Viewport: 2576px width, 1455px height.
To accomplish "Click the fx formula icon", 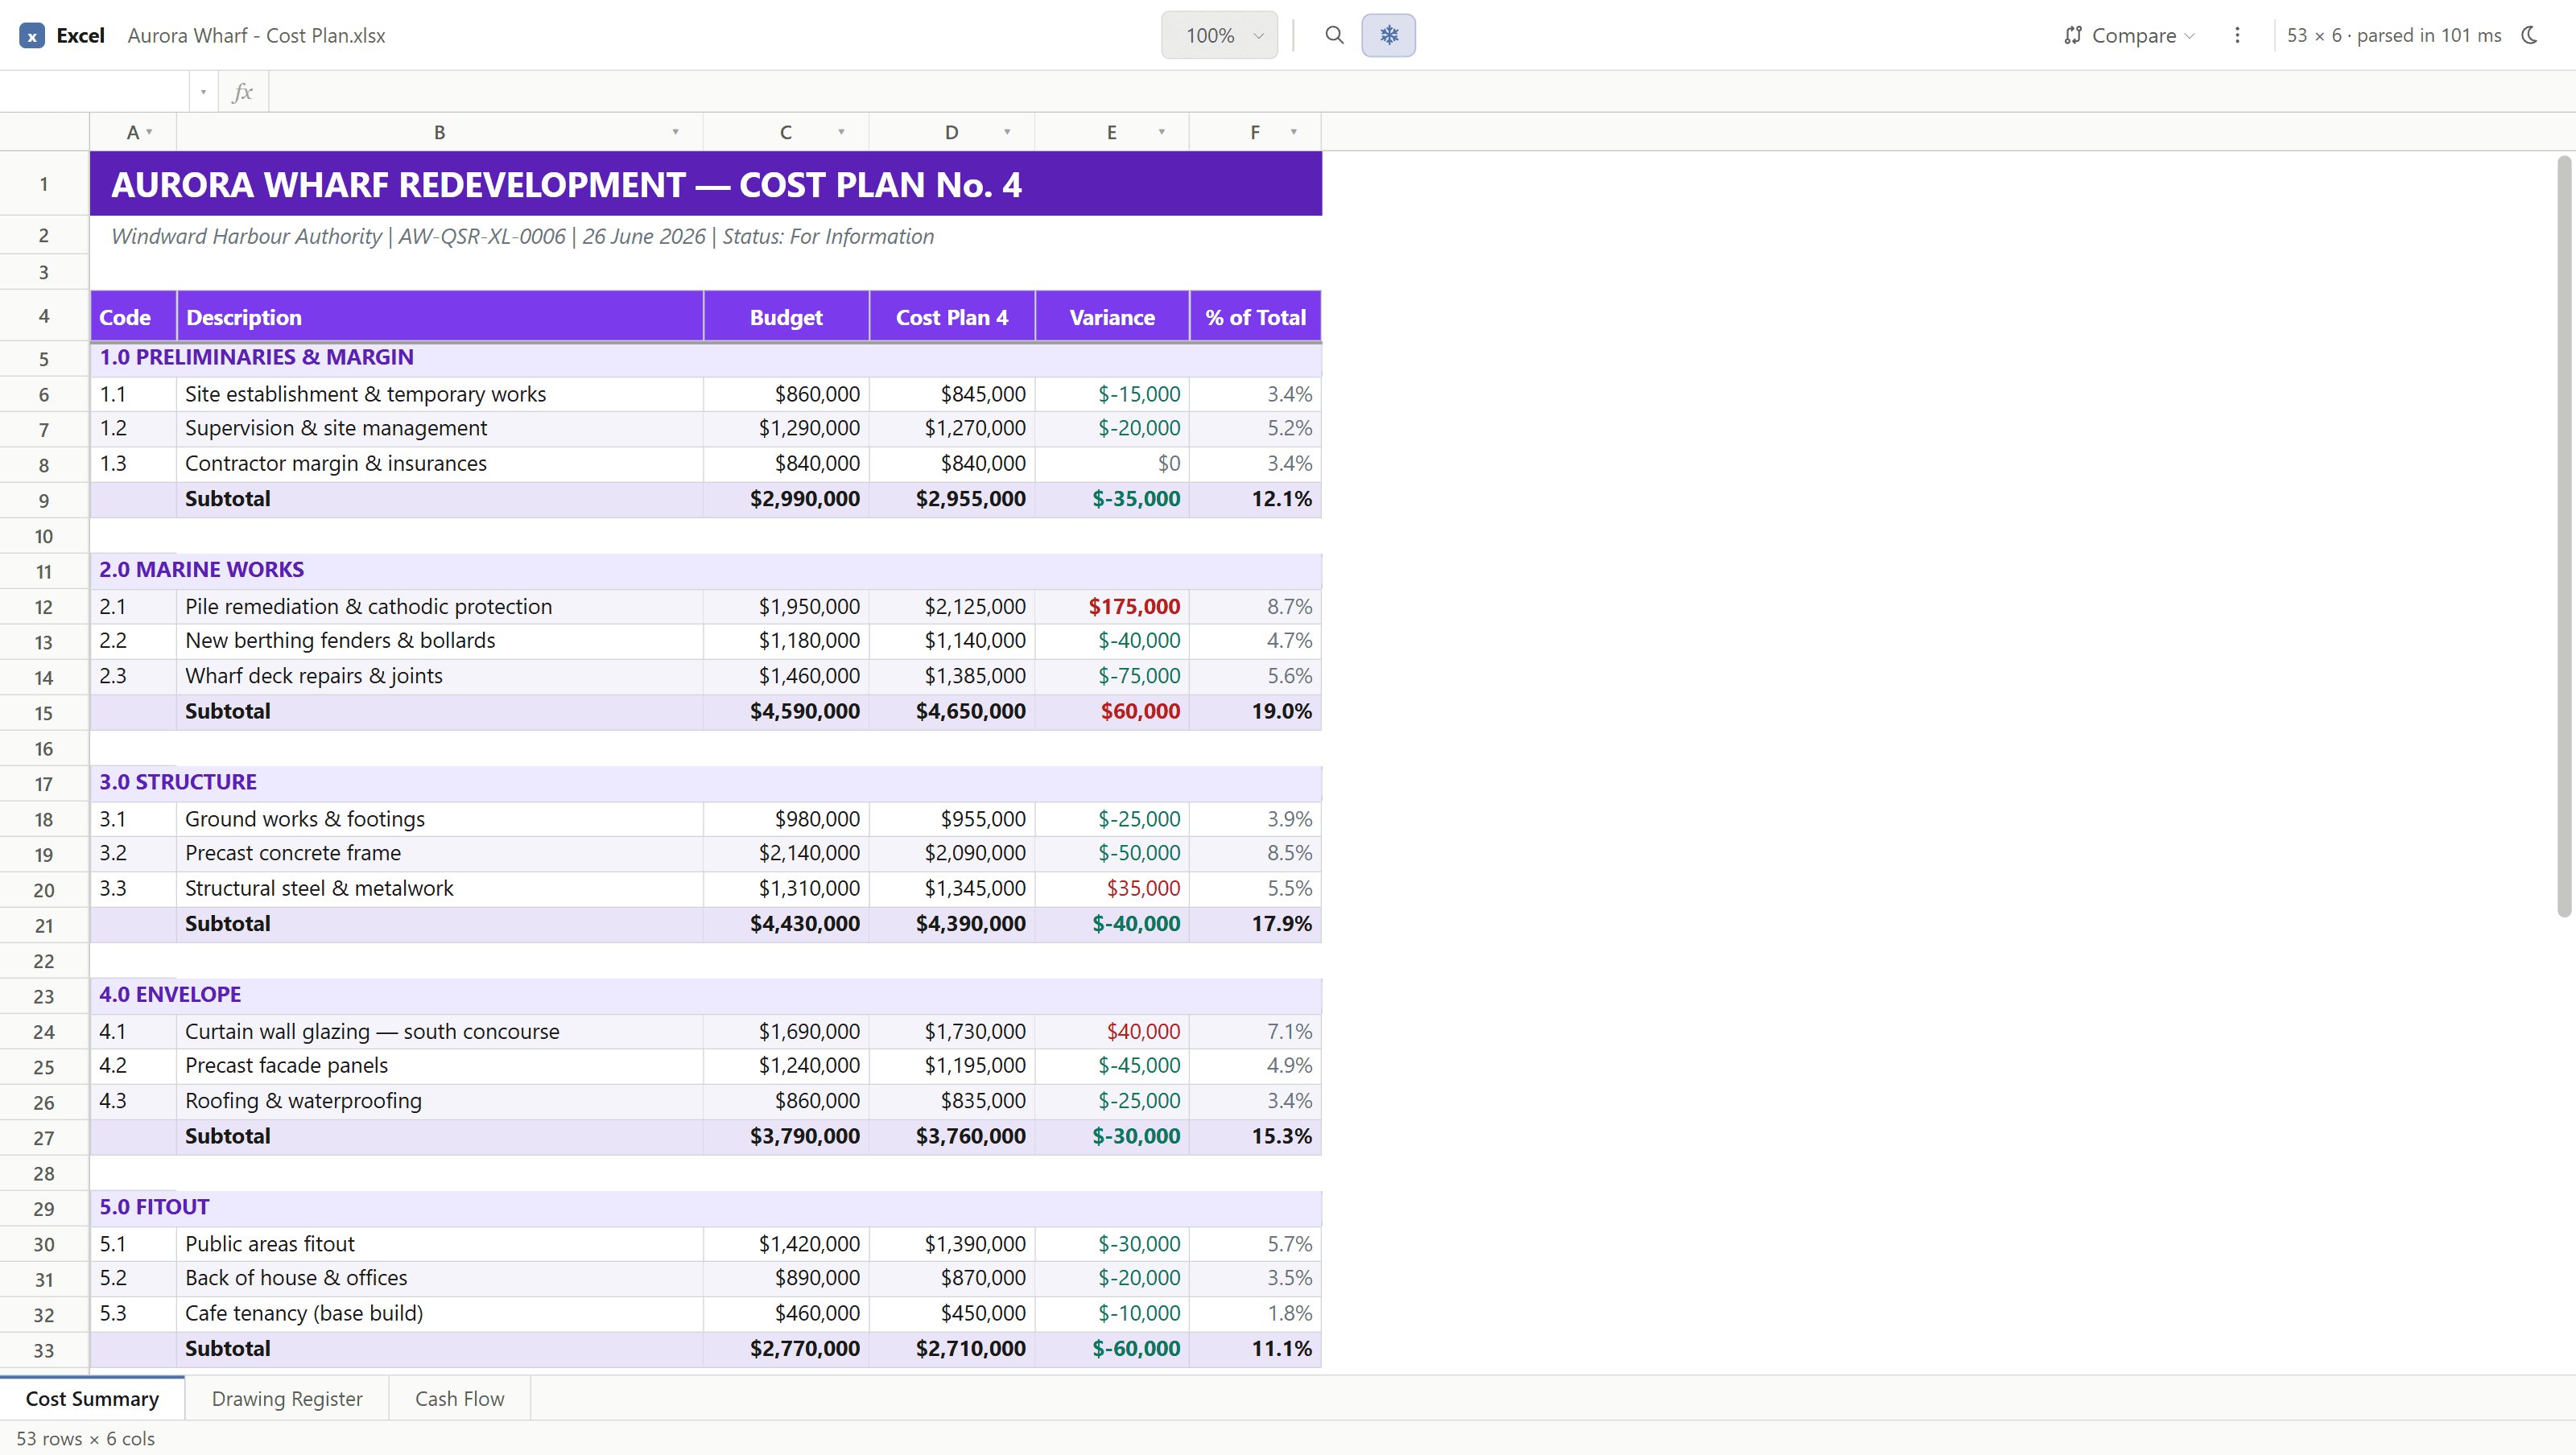I will tap(242, 92).
